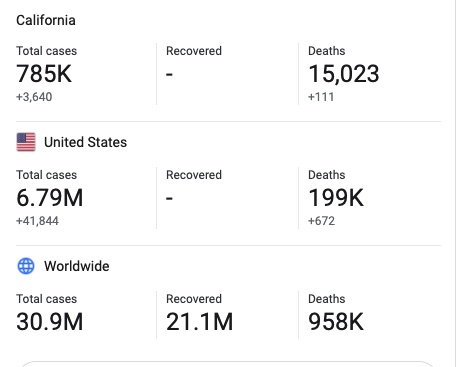Image resolution: width=457 pixels, height=367 pixels.
Task: Click Worldwide total cases 30.9M
Action: coord(50,322)
